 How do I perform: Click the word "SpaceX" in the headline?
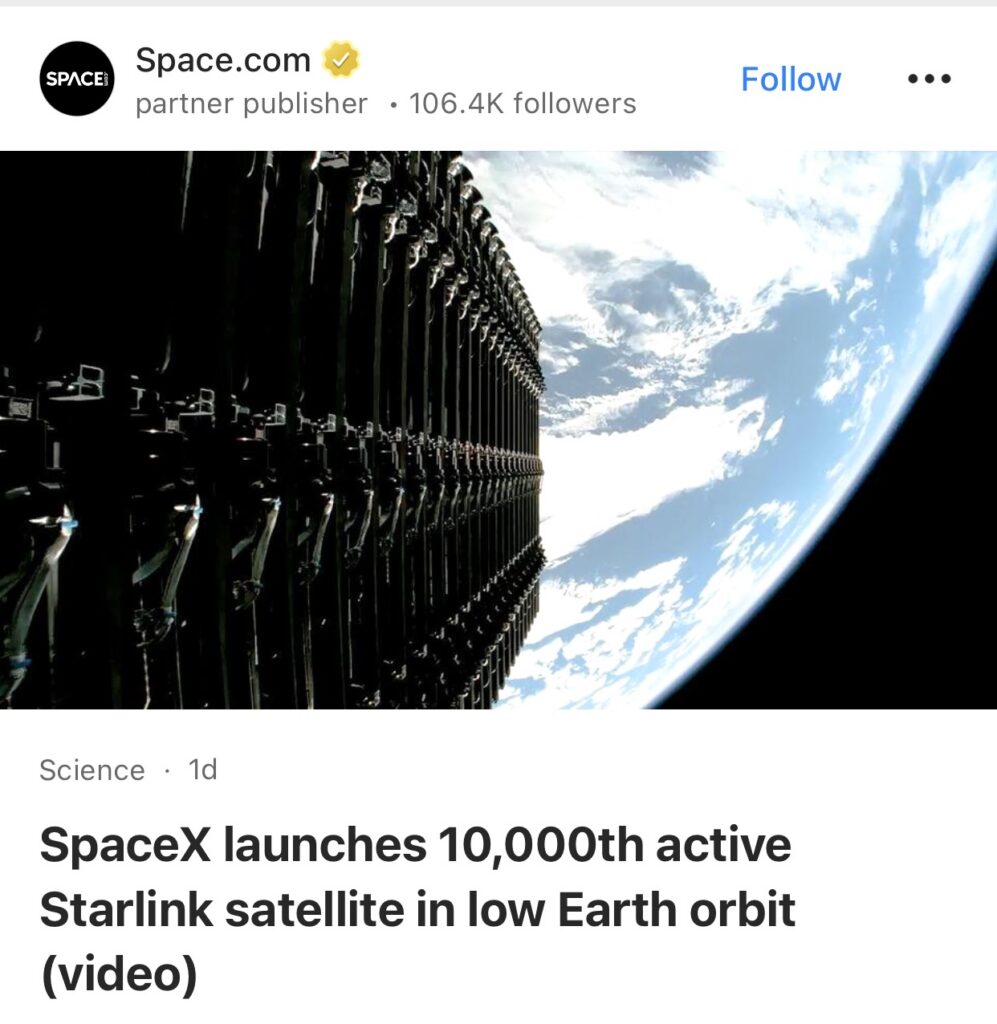[x=124, y=847]
